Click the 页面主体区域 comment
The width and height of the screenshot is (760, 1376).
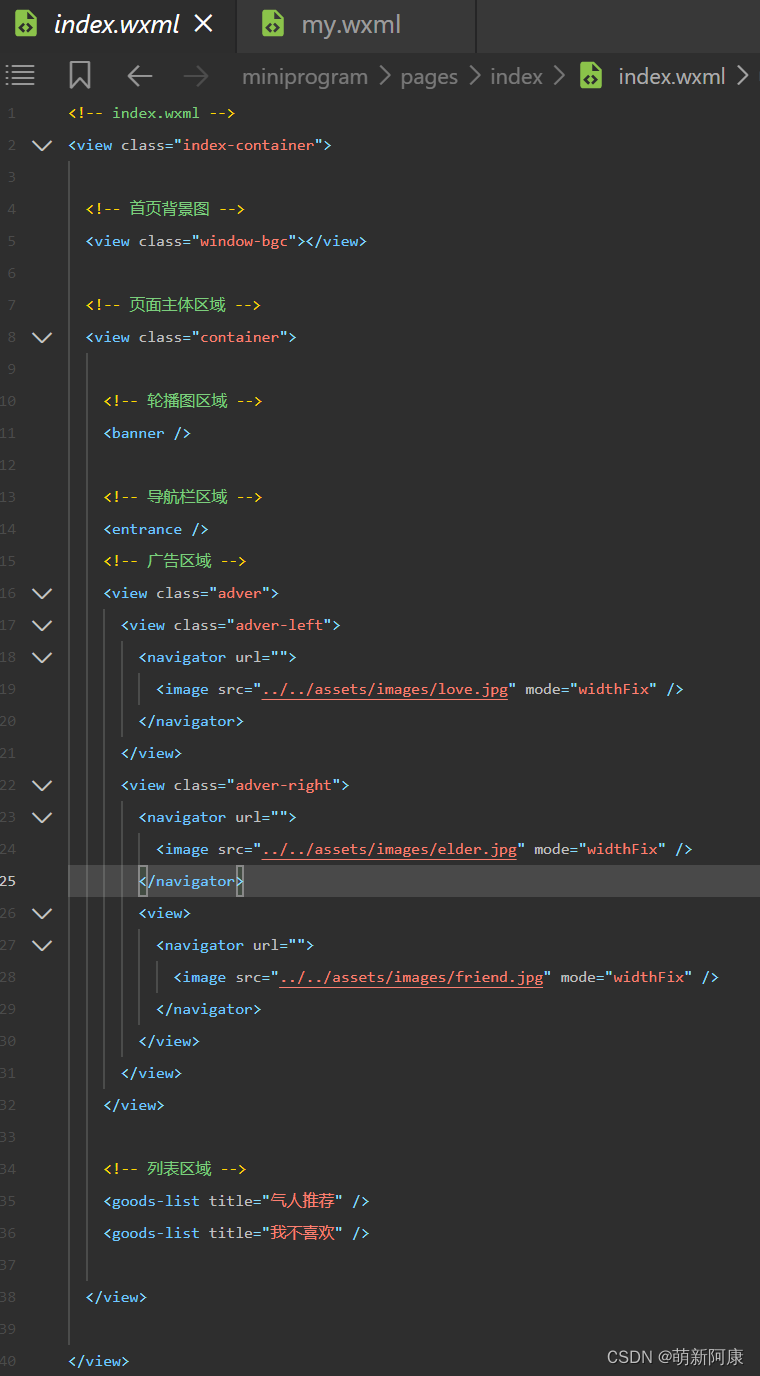click(173, 305)
